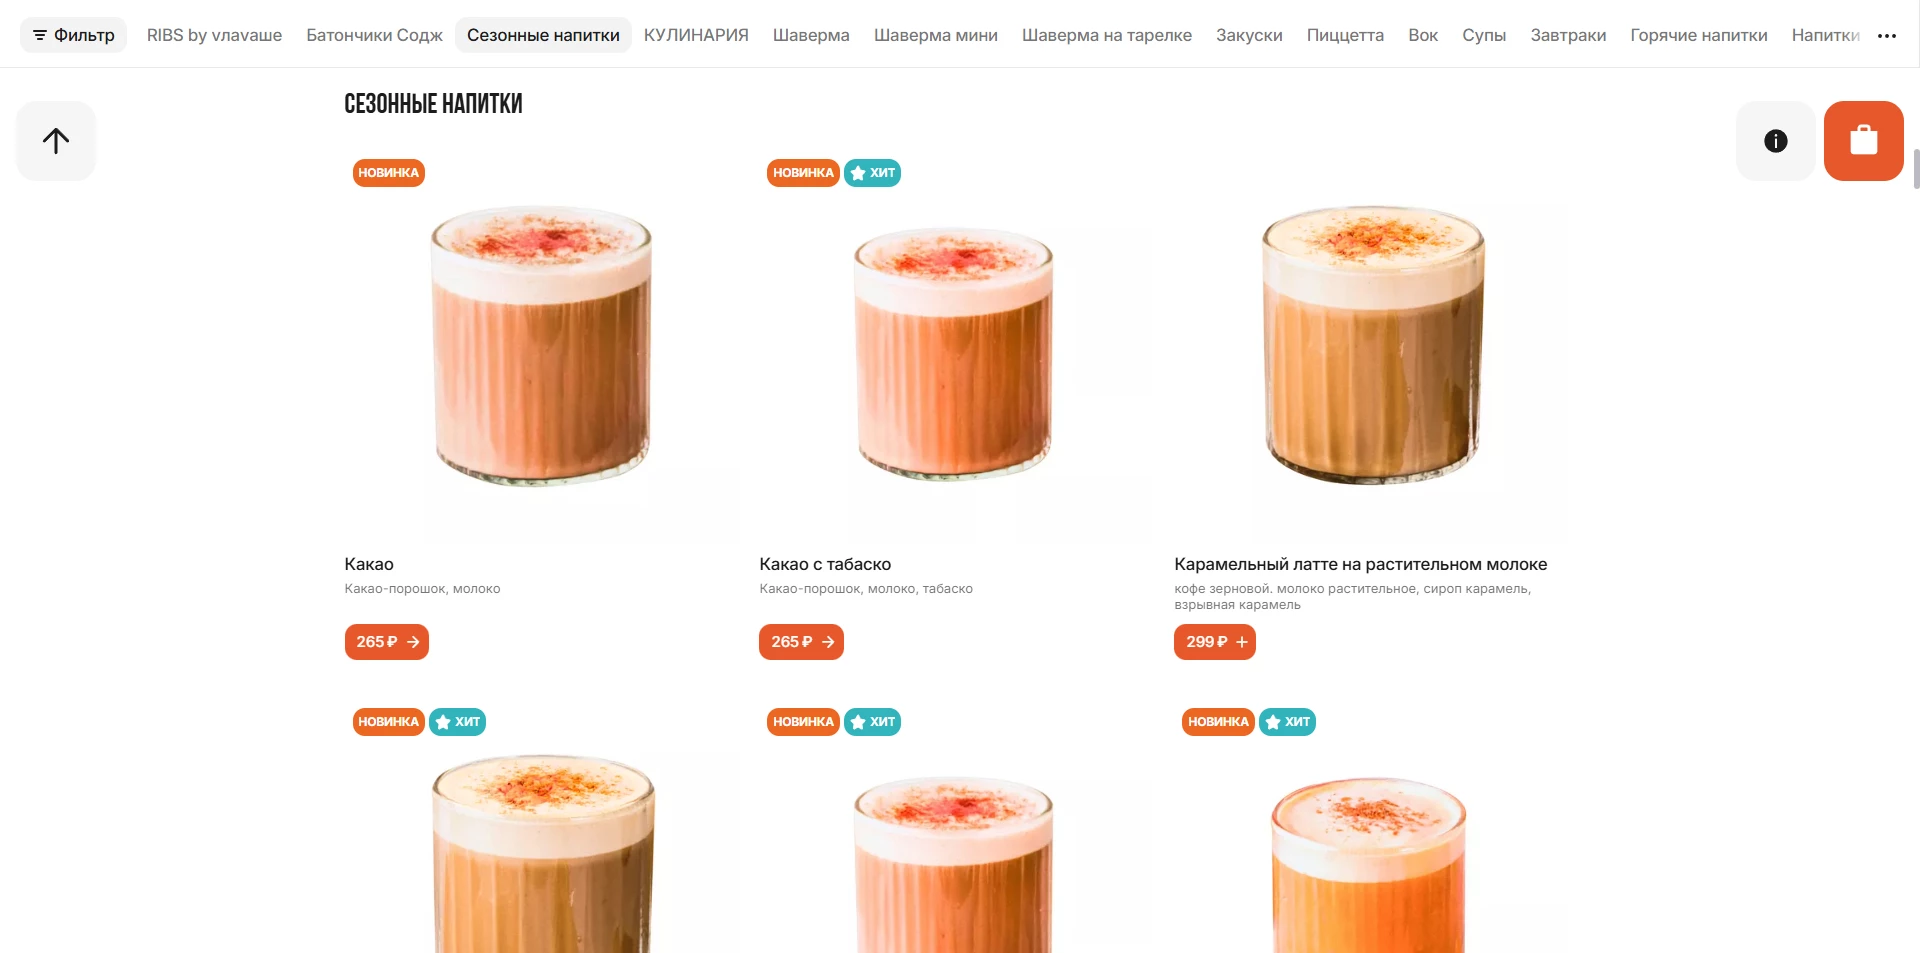Image resolution: width=1920 pixels, height=953 pixels.
Task: Click ХИТ badge on bottom-right orange drink
Action: (1287, 722)
